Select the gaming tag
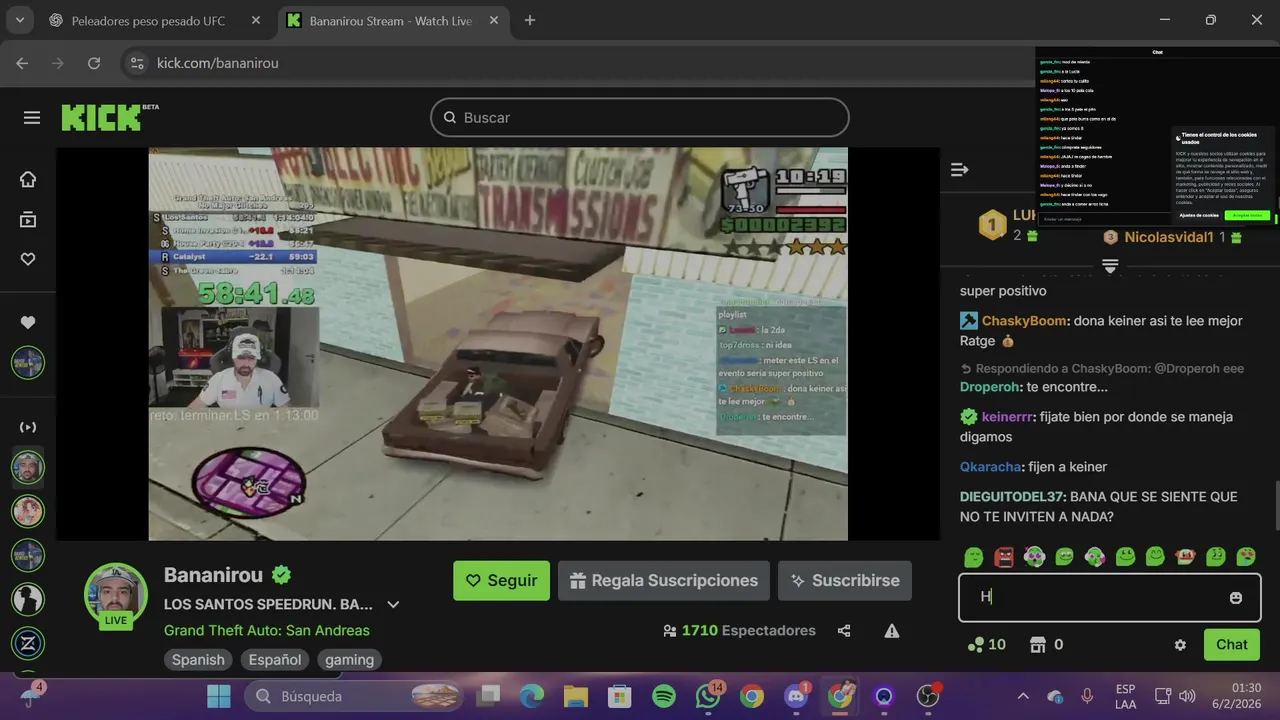 point(349,660)
